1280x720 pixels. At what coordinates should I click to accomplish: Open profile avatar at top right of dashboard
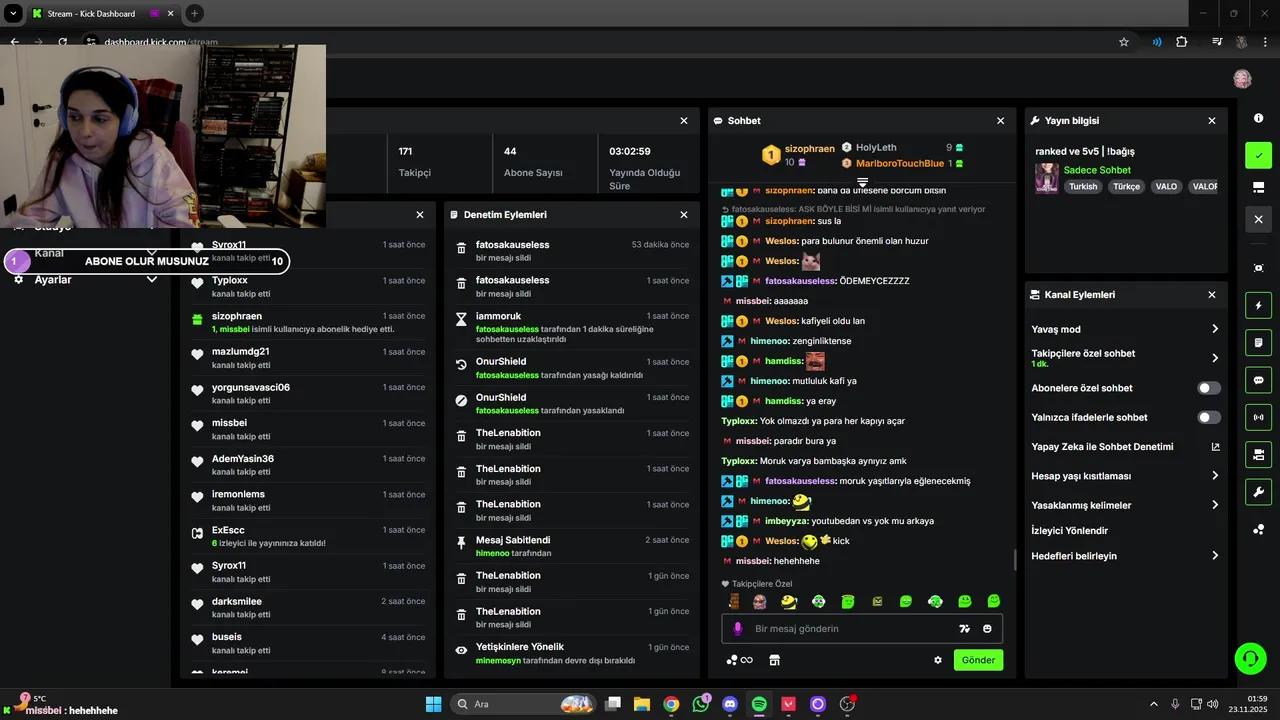point(1242,79)
